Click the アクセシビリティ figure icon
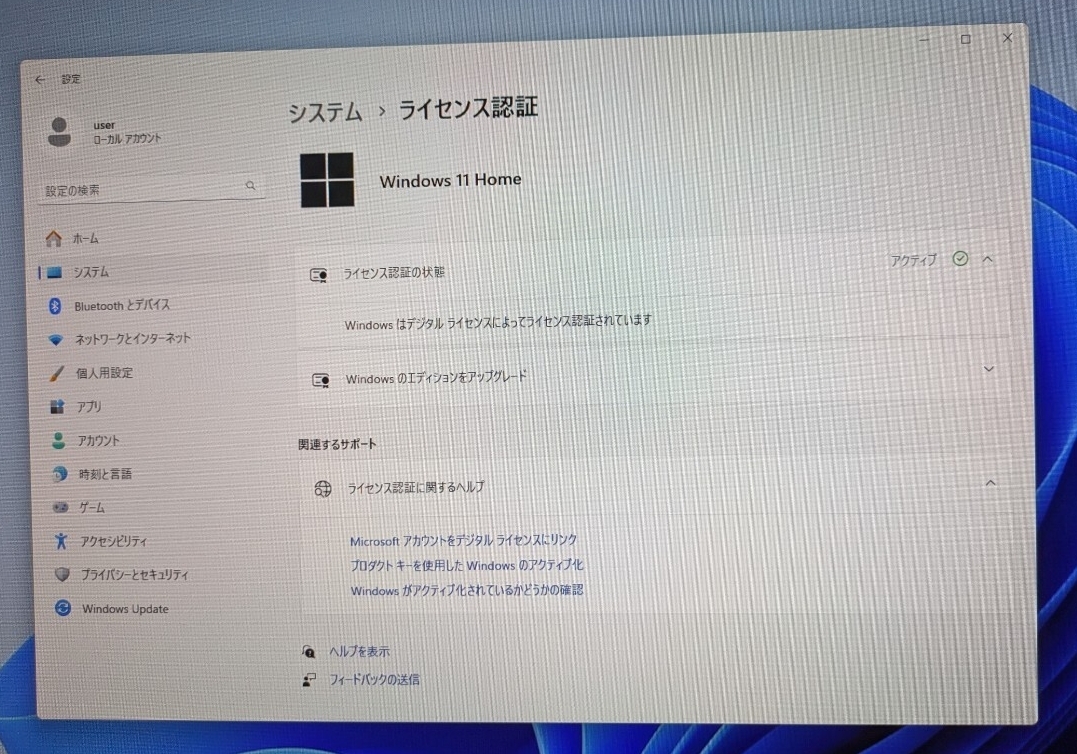 [x=61, y=541]
